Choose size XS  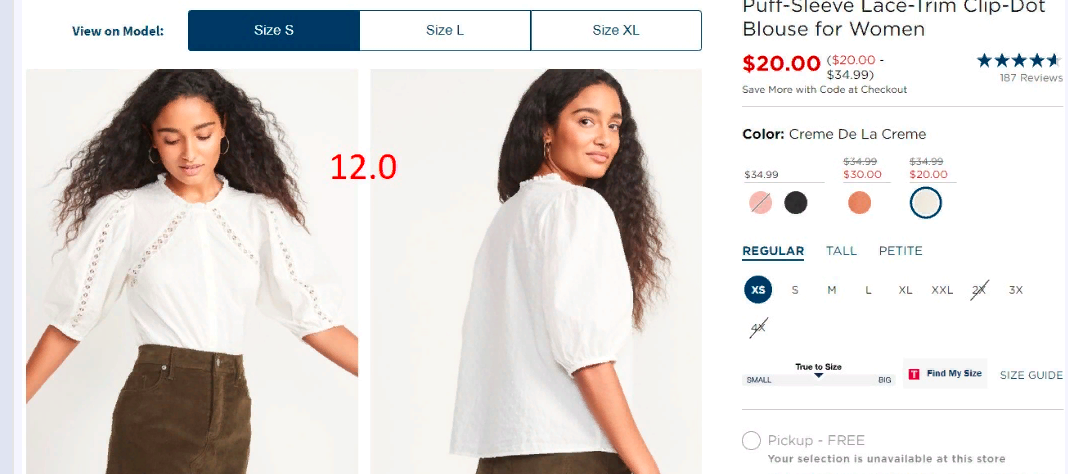758,289
